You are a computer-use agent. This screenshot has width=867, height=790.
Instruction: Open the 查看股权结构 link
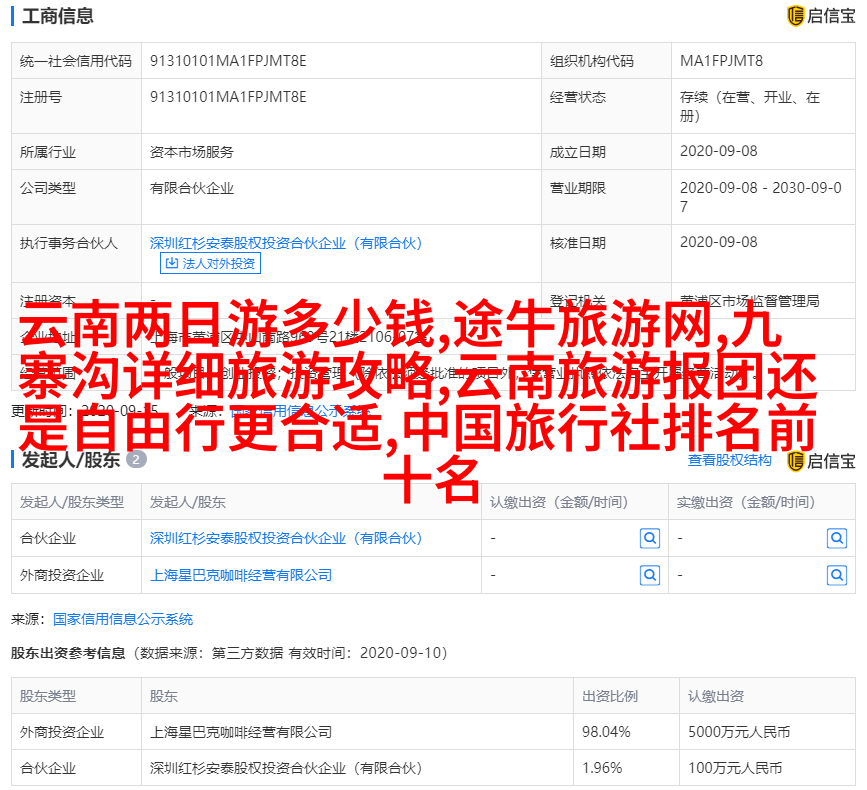click(x=729, y=460)
